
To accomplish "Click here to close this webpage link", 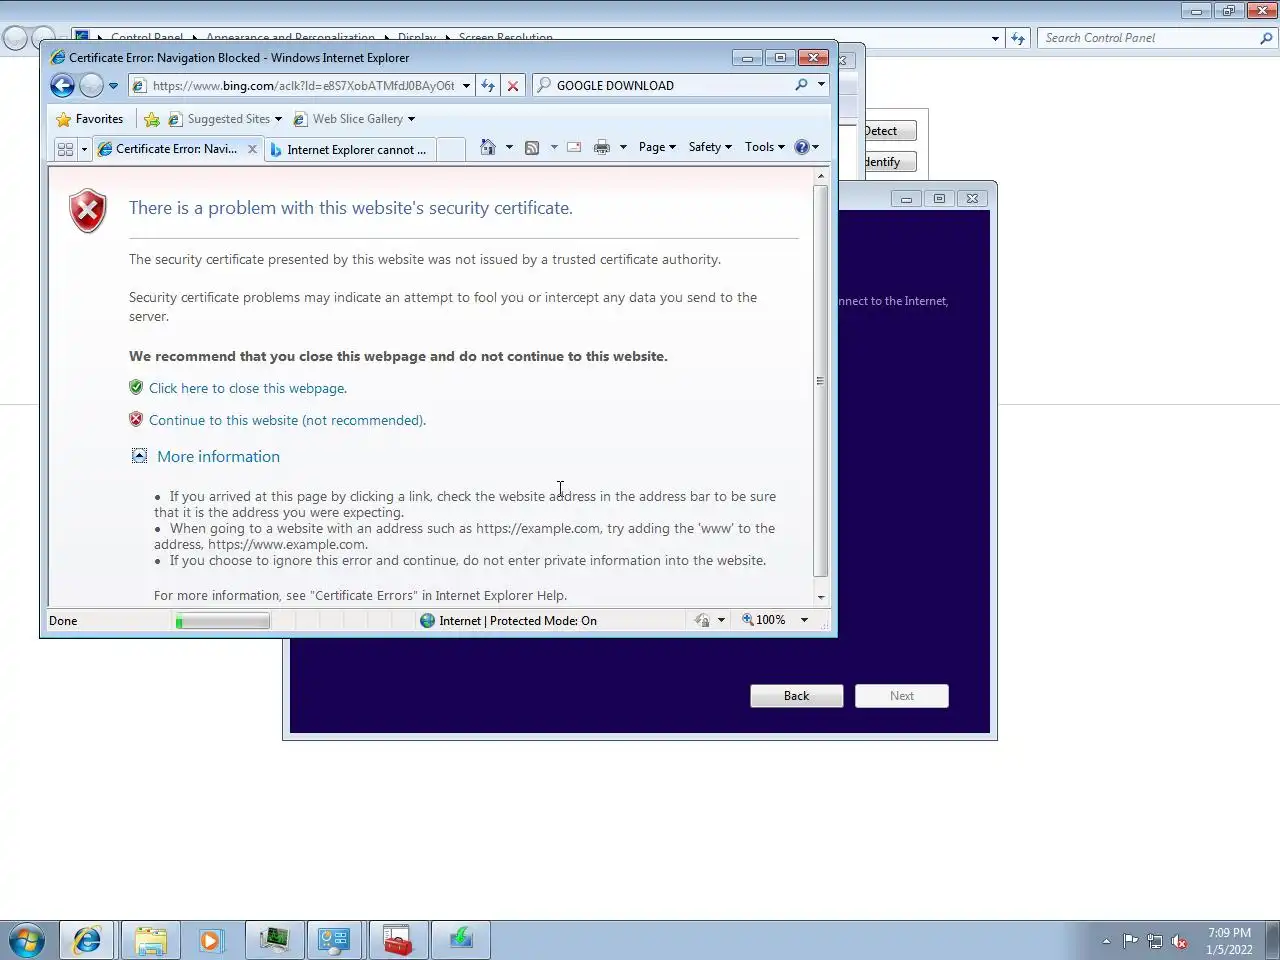I will [248, 388].
